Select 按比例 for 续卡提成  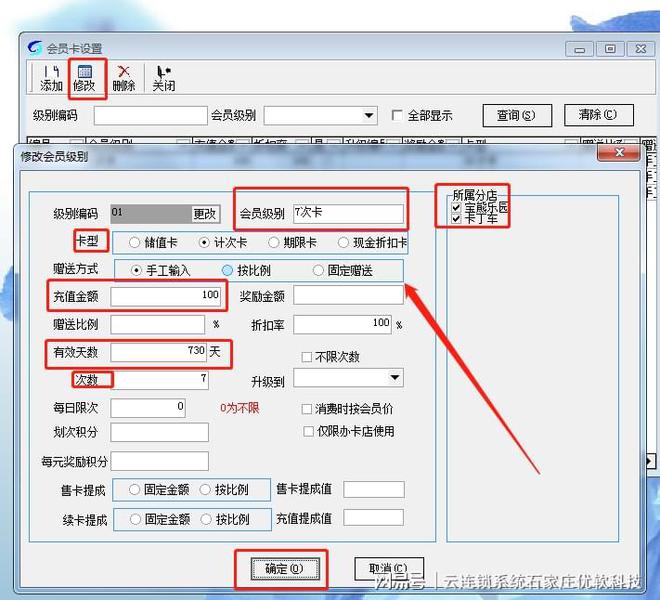(x=206, y=519)
